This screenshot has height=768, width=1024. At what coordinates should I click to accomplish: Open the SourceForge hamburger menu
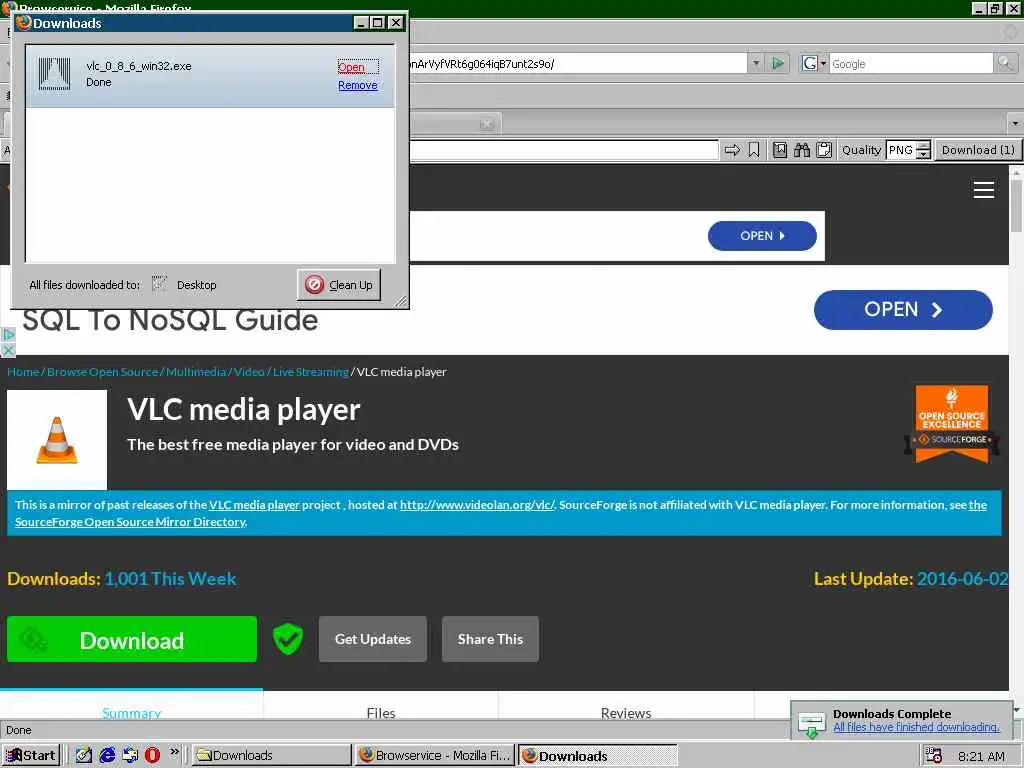(984, 190)
